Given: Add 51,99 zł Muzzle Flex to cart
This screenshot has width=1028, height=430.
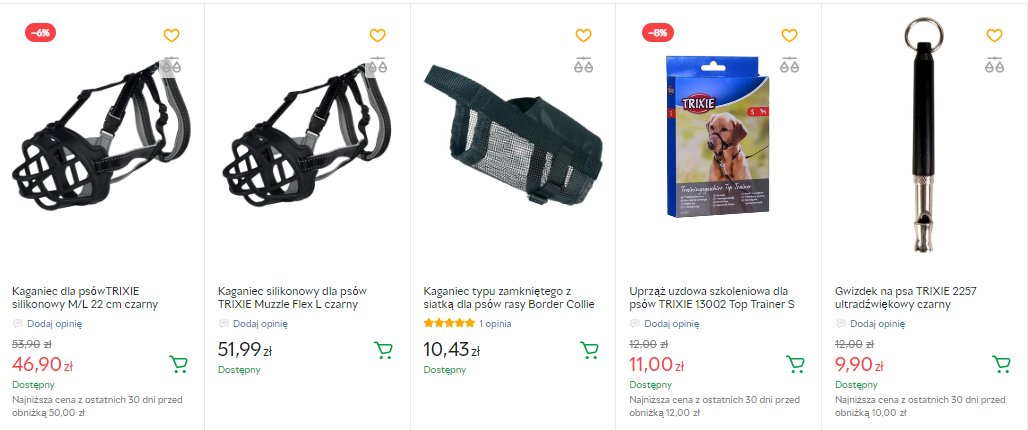Looking at the screenshot, I should [384, 350].
